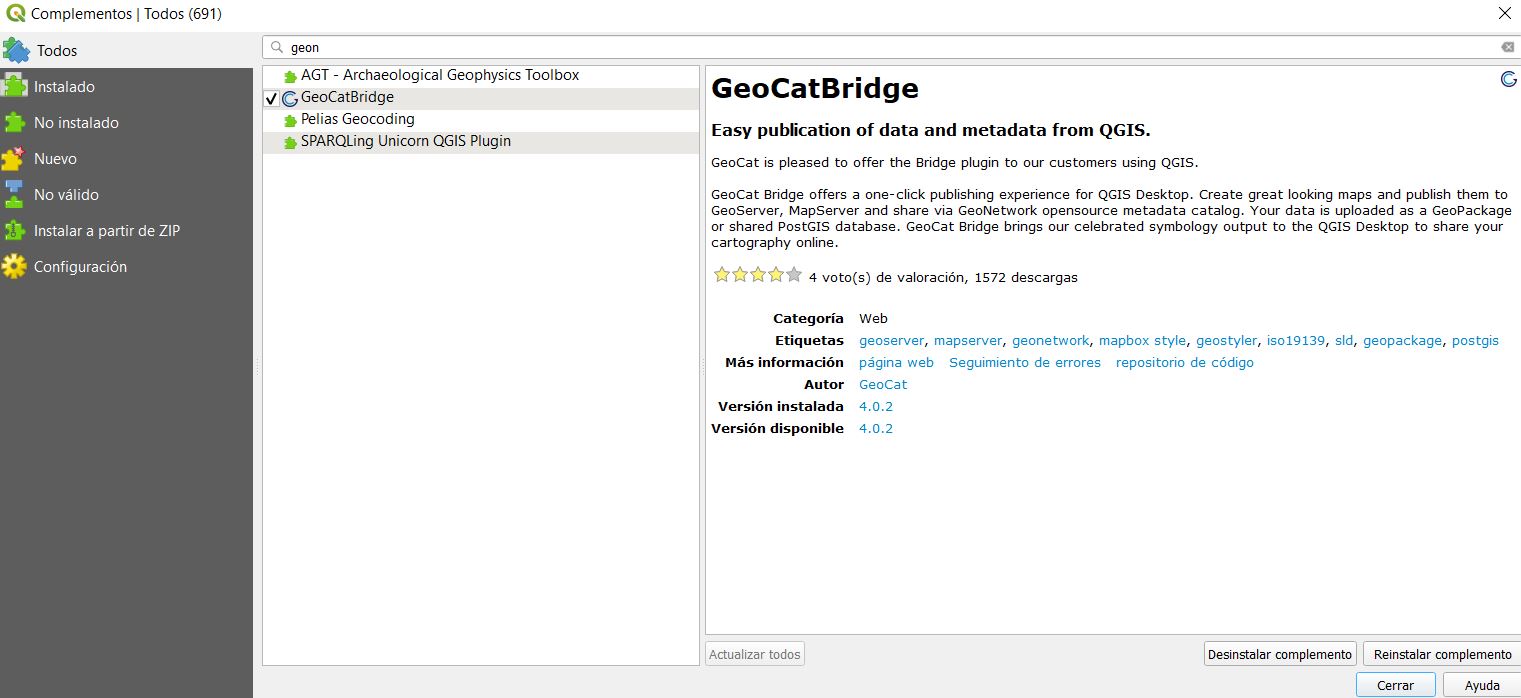Click the No instalado green puzzle icon
Viewport: 1521px width, 698px height.
coord(14,122)
